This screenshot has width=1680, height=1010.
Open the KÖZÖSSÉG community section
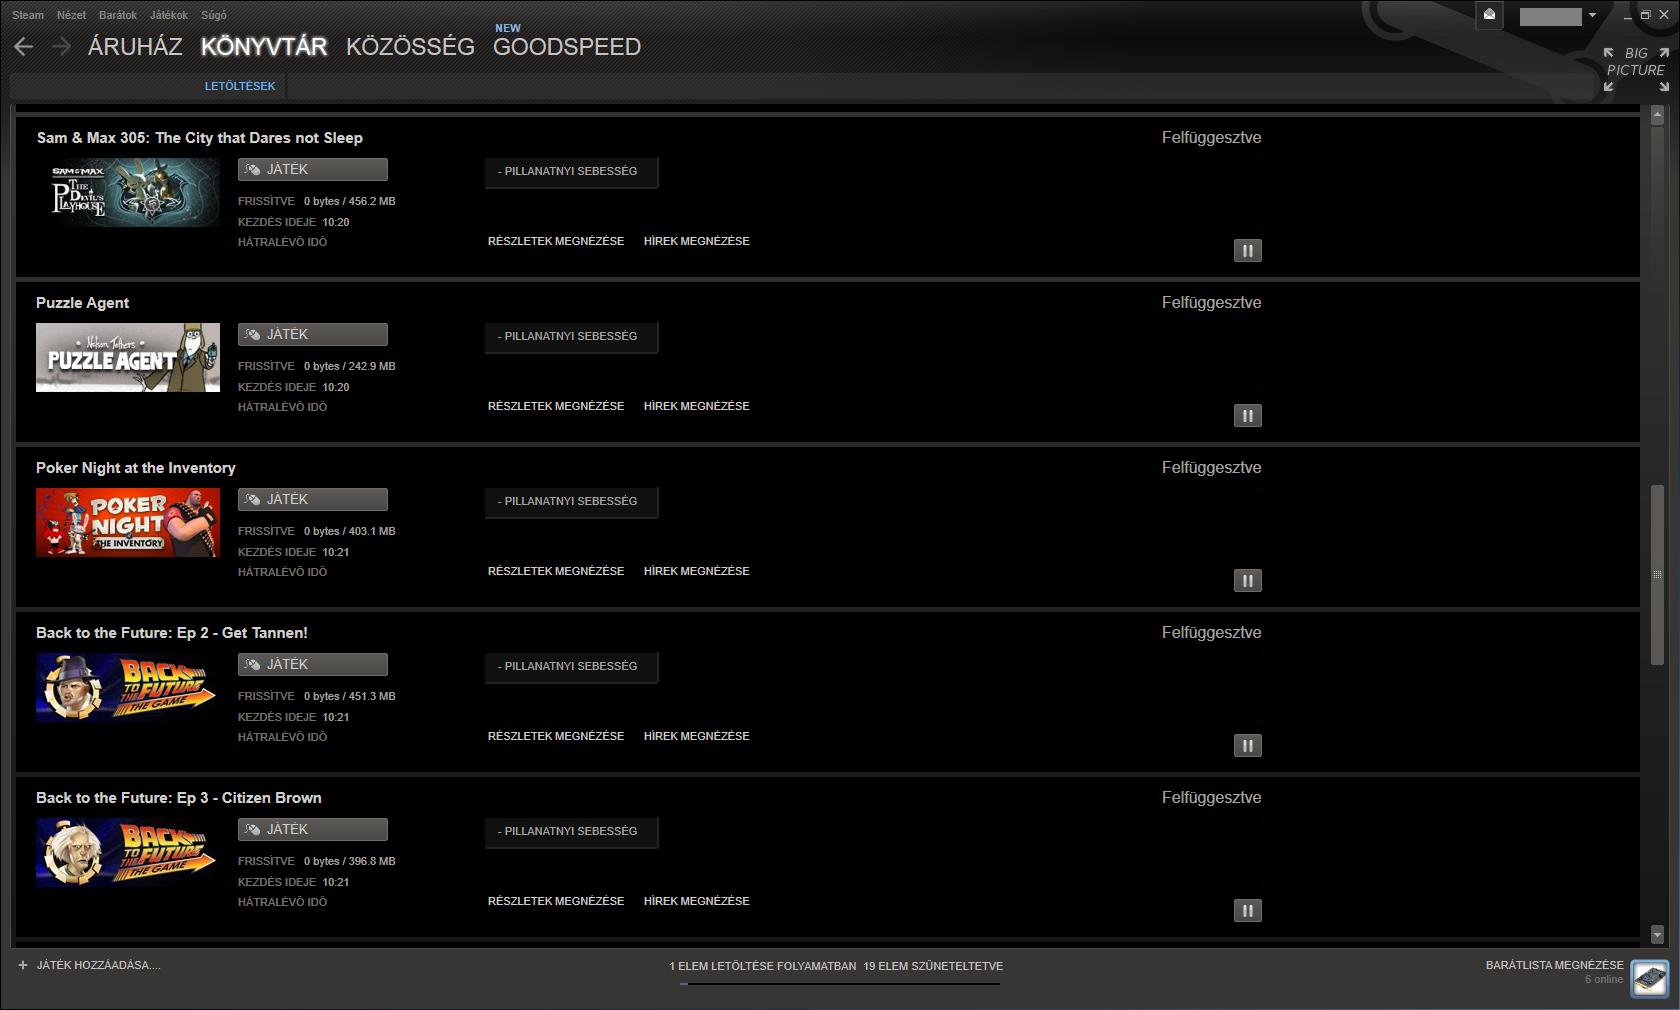click(410, 46)
